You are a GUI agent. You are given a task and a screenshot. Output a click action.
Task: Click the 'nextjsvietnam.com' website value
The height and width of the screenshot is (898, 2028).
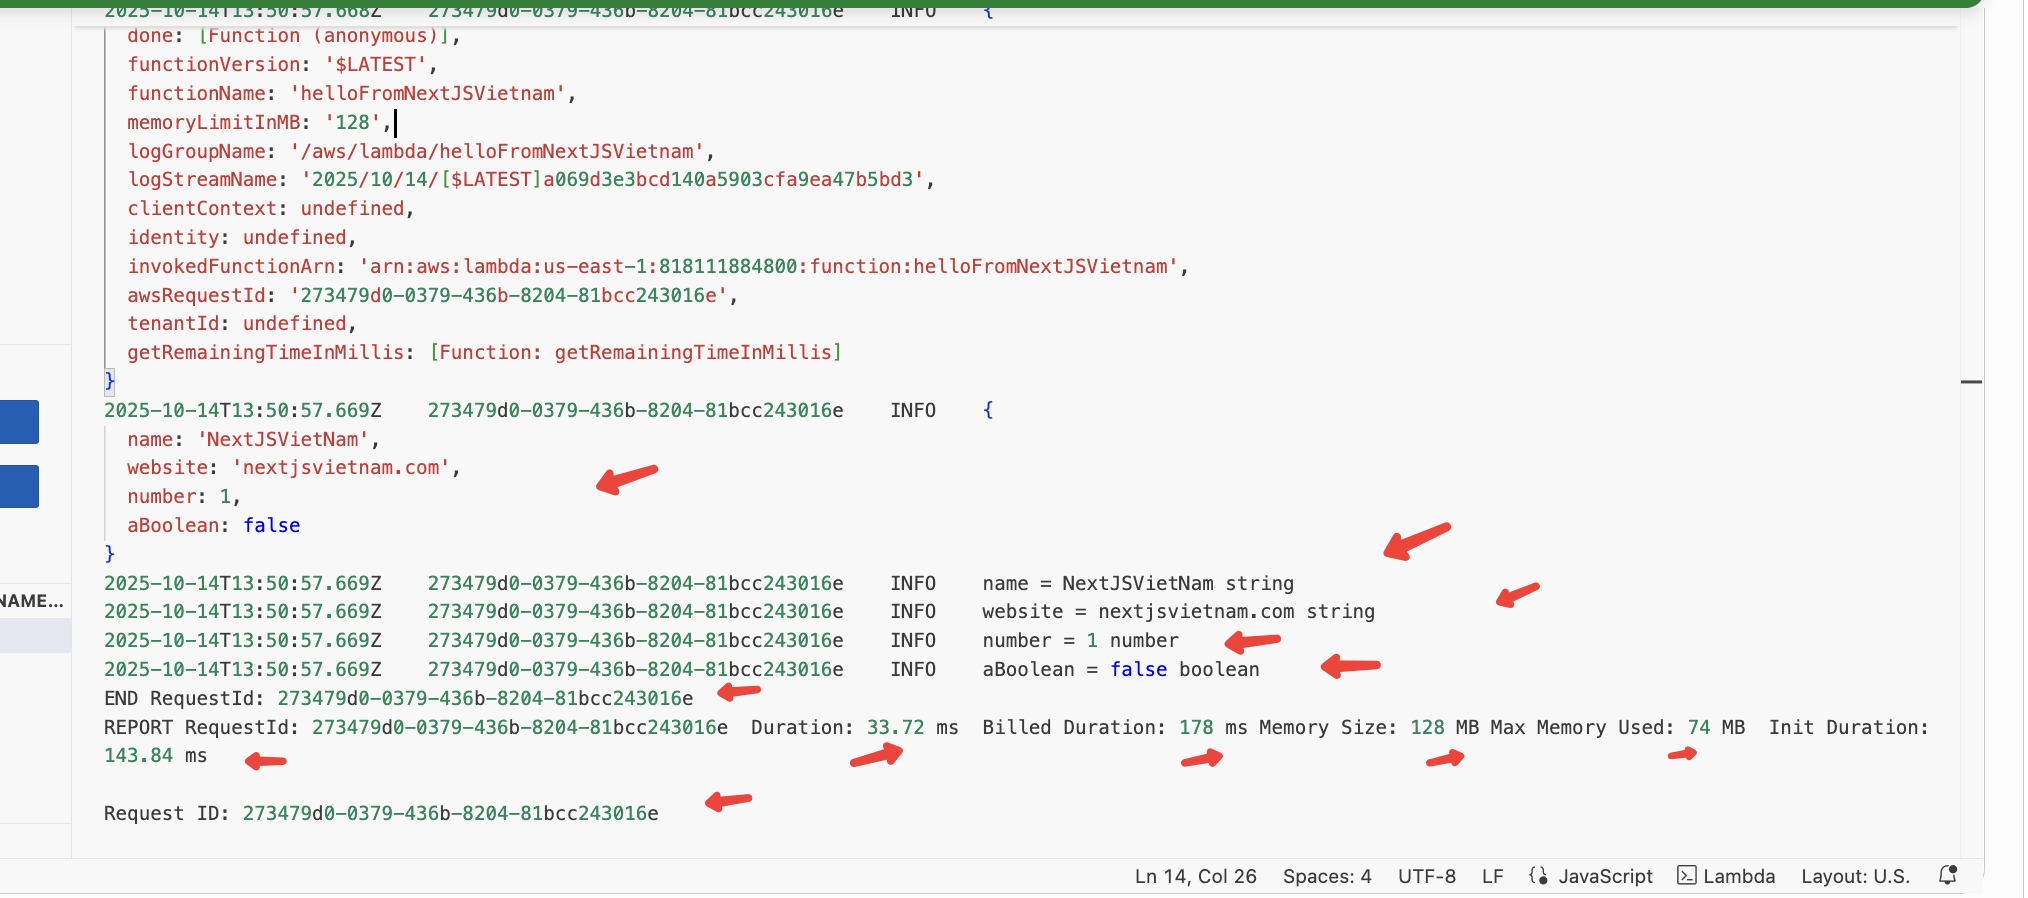[x=341, y=468]
